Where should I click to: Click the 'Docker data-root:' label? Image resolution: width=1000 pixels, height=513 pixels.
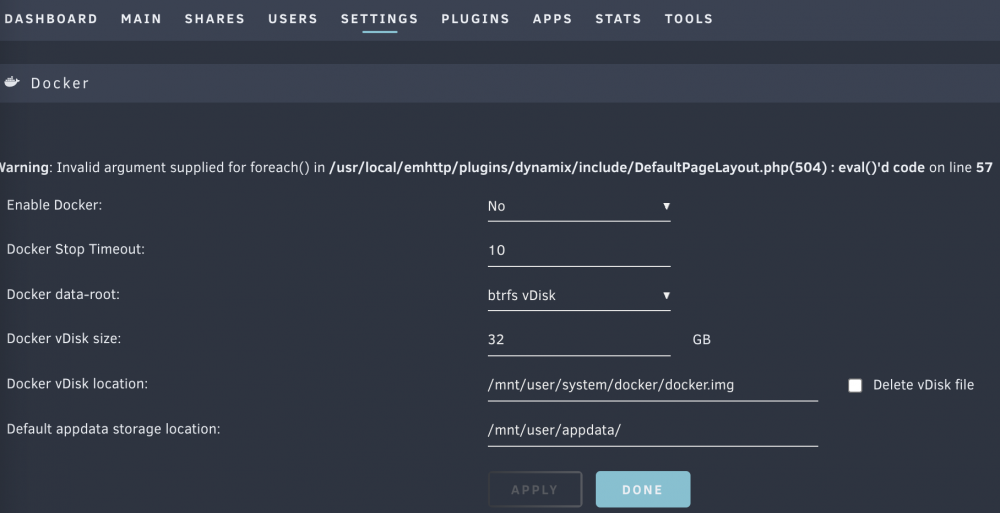pos(63,295)
